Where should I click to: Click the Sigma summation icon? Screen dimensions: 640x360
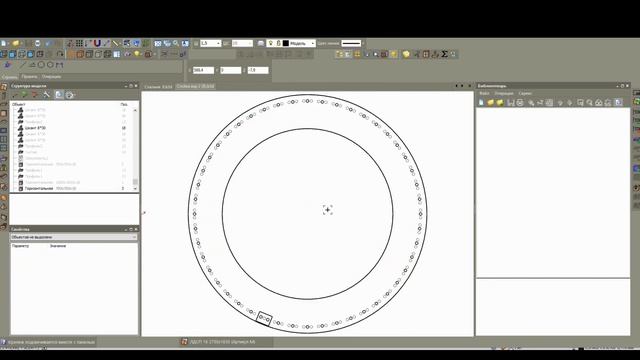tap(444, 54)
